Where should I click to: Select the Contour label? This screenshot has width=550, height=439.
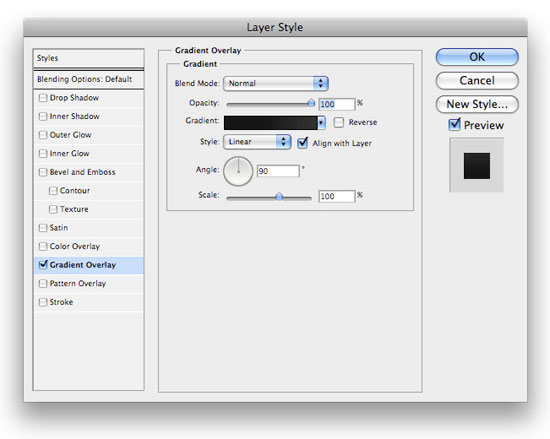[75, 190]
